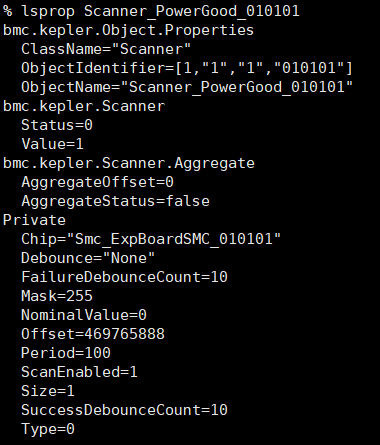Click the lsprop command line text
Screen dimensions: 380x445
[x=151, y=11]
